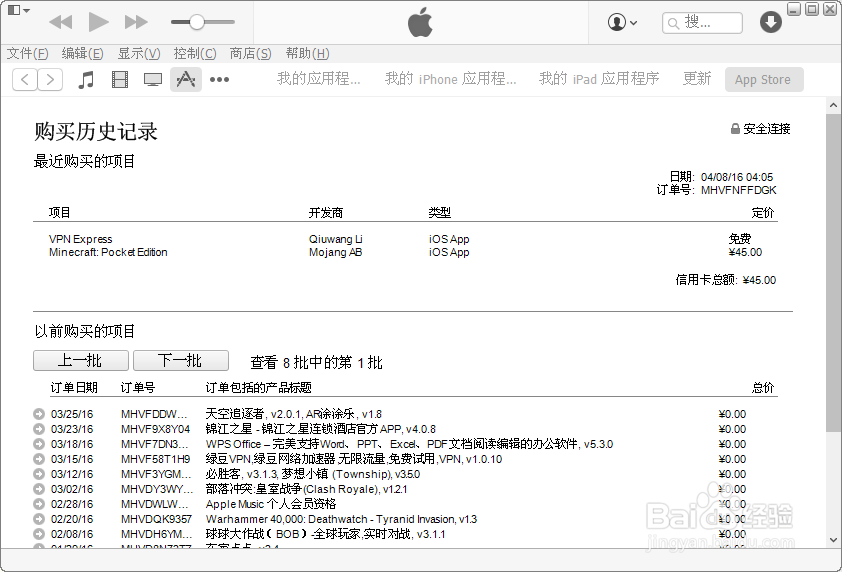Viewport: 842px width, 572px height.
Task: Click the Warhammer 40,000: Deathwatch order title
Action: pyautogui.click(x=341, y=519)
